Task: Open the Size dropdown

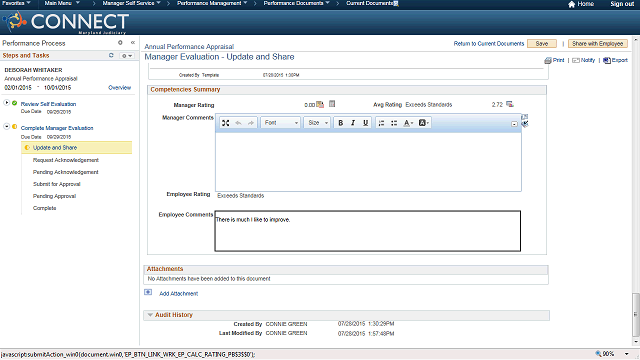Action: point(317,123)
